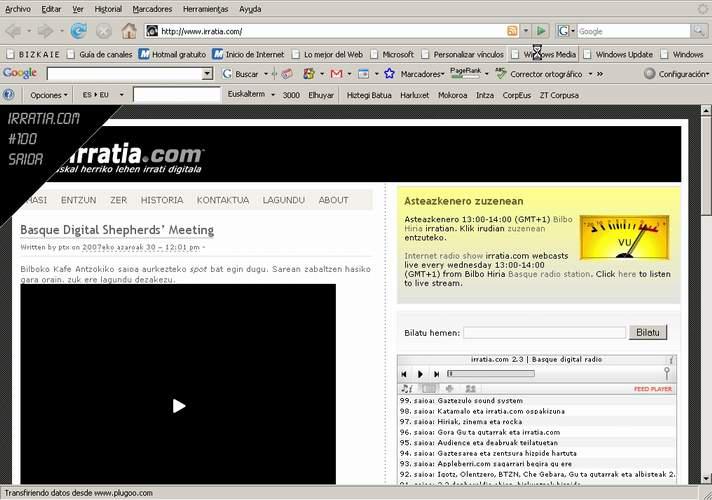Open the Editar menu

point(51,9)
